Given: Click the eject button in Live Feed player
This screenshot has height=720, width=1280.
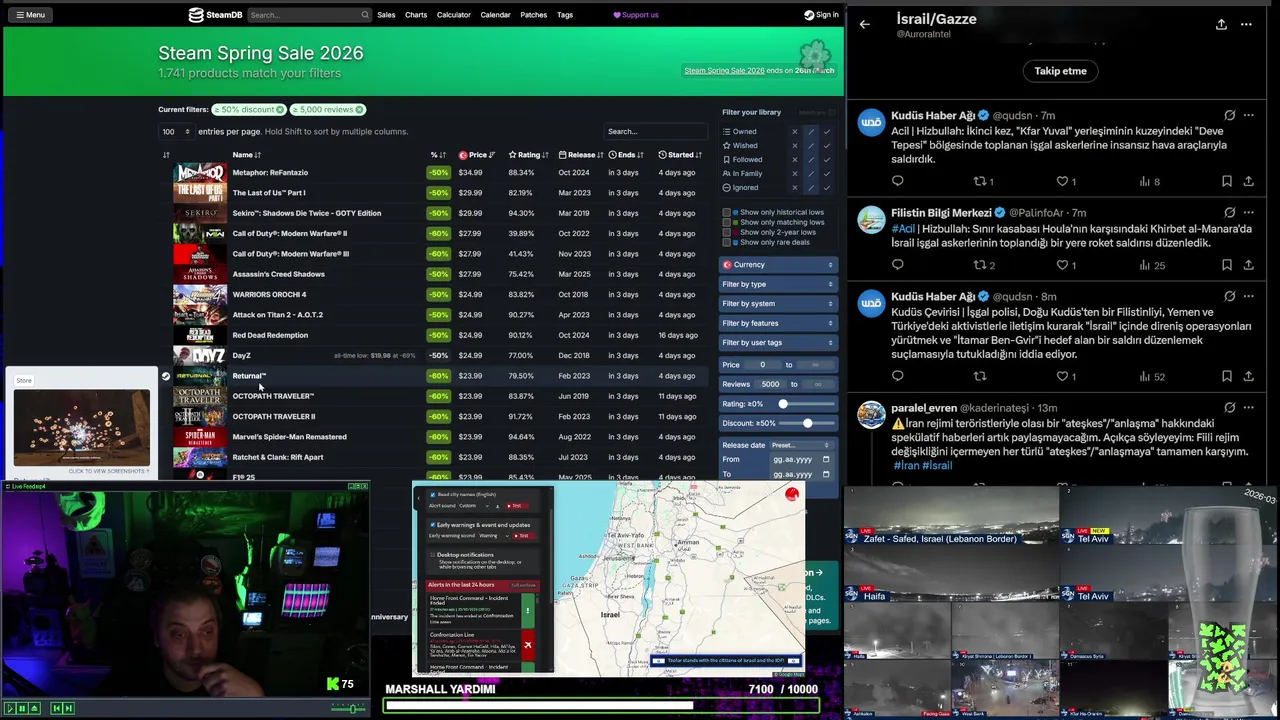Looking at the screenshot, I should (x=34, y=708).
